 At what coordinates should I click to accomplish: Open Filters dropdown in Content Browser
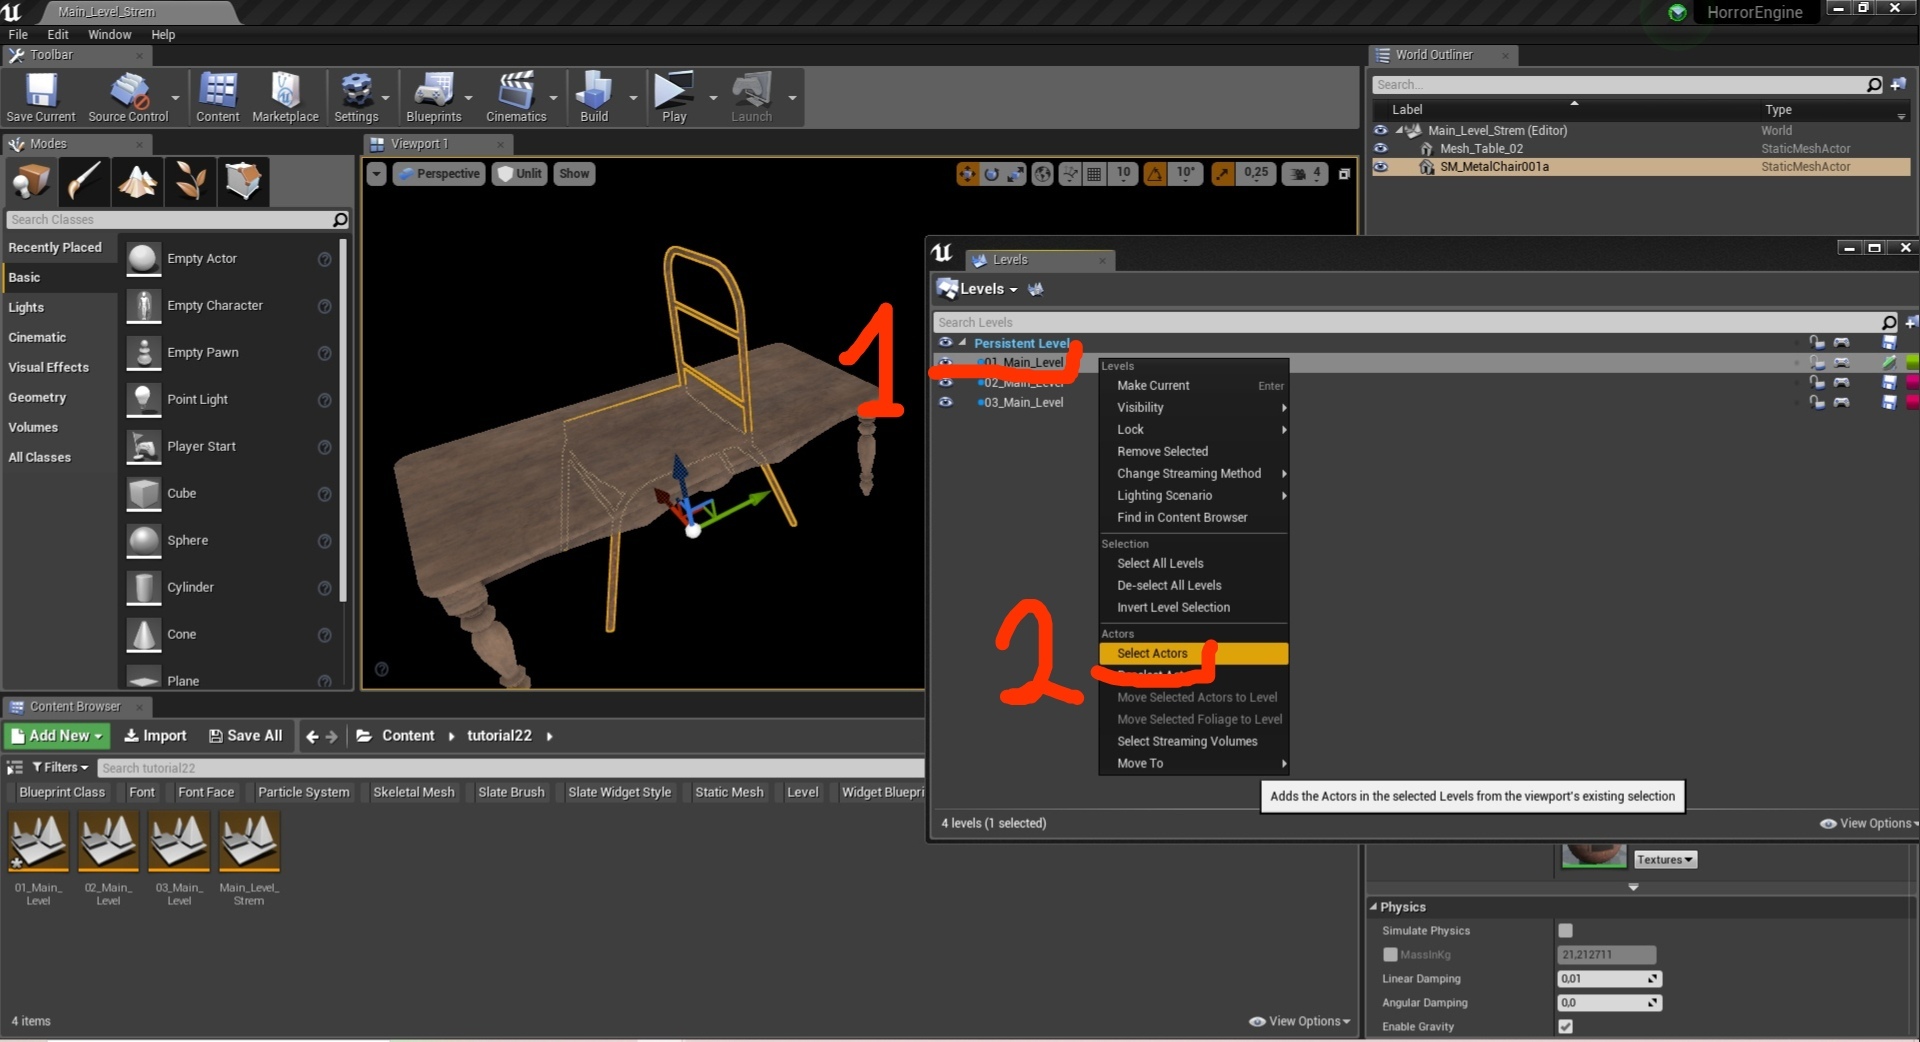(x=60, y=767)
